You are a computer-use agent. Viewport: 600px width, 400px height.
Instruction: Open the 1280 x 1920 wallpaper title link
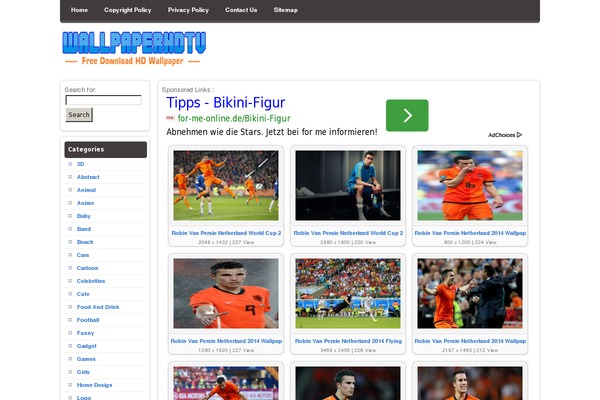click(x=226, y=341)
